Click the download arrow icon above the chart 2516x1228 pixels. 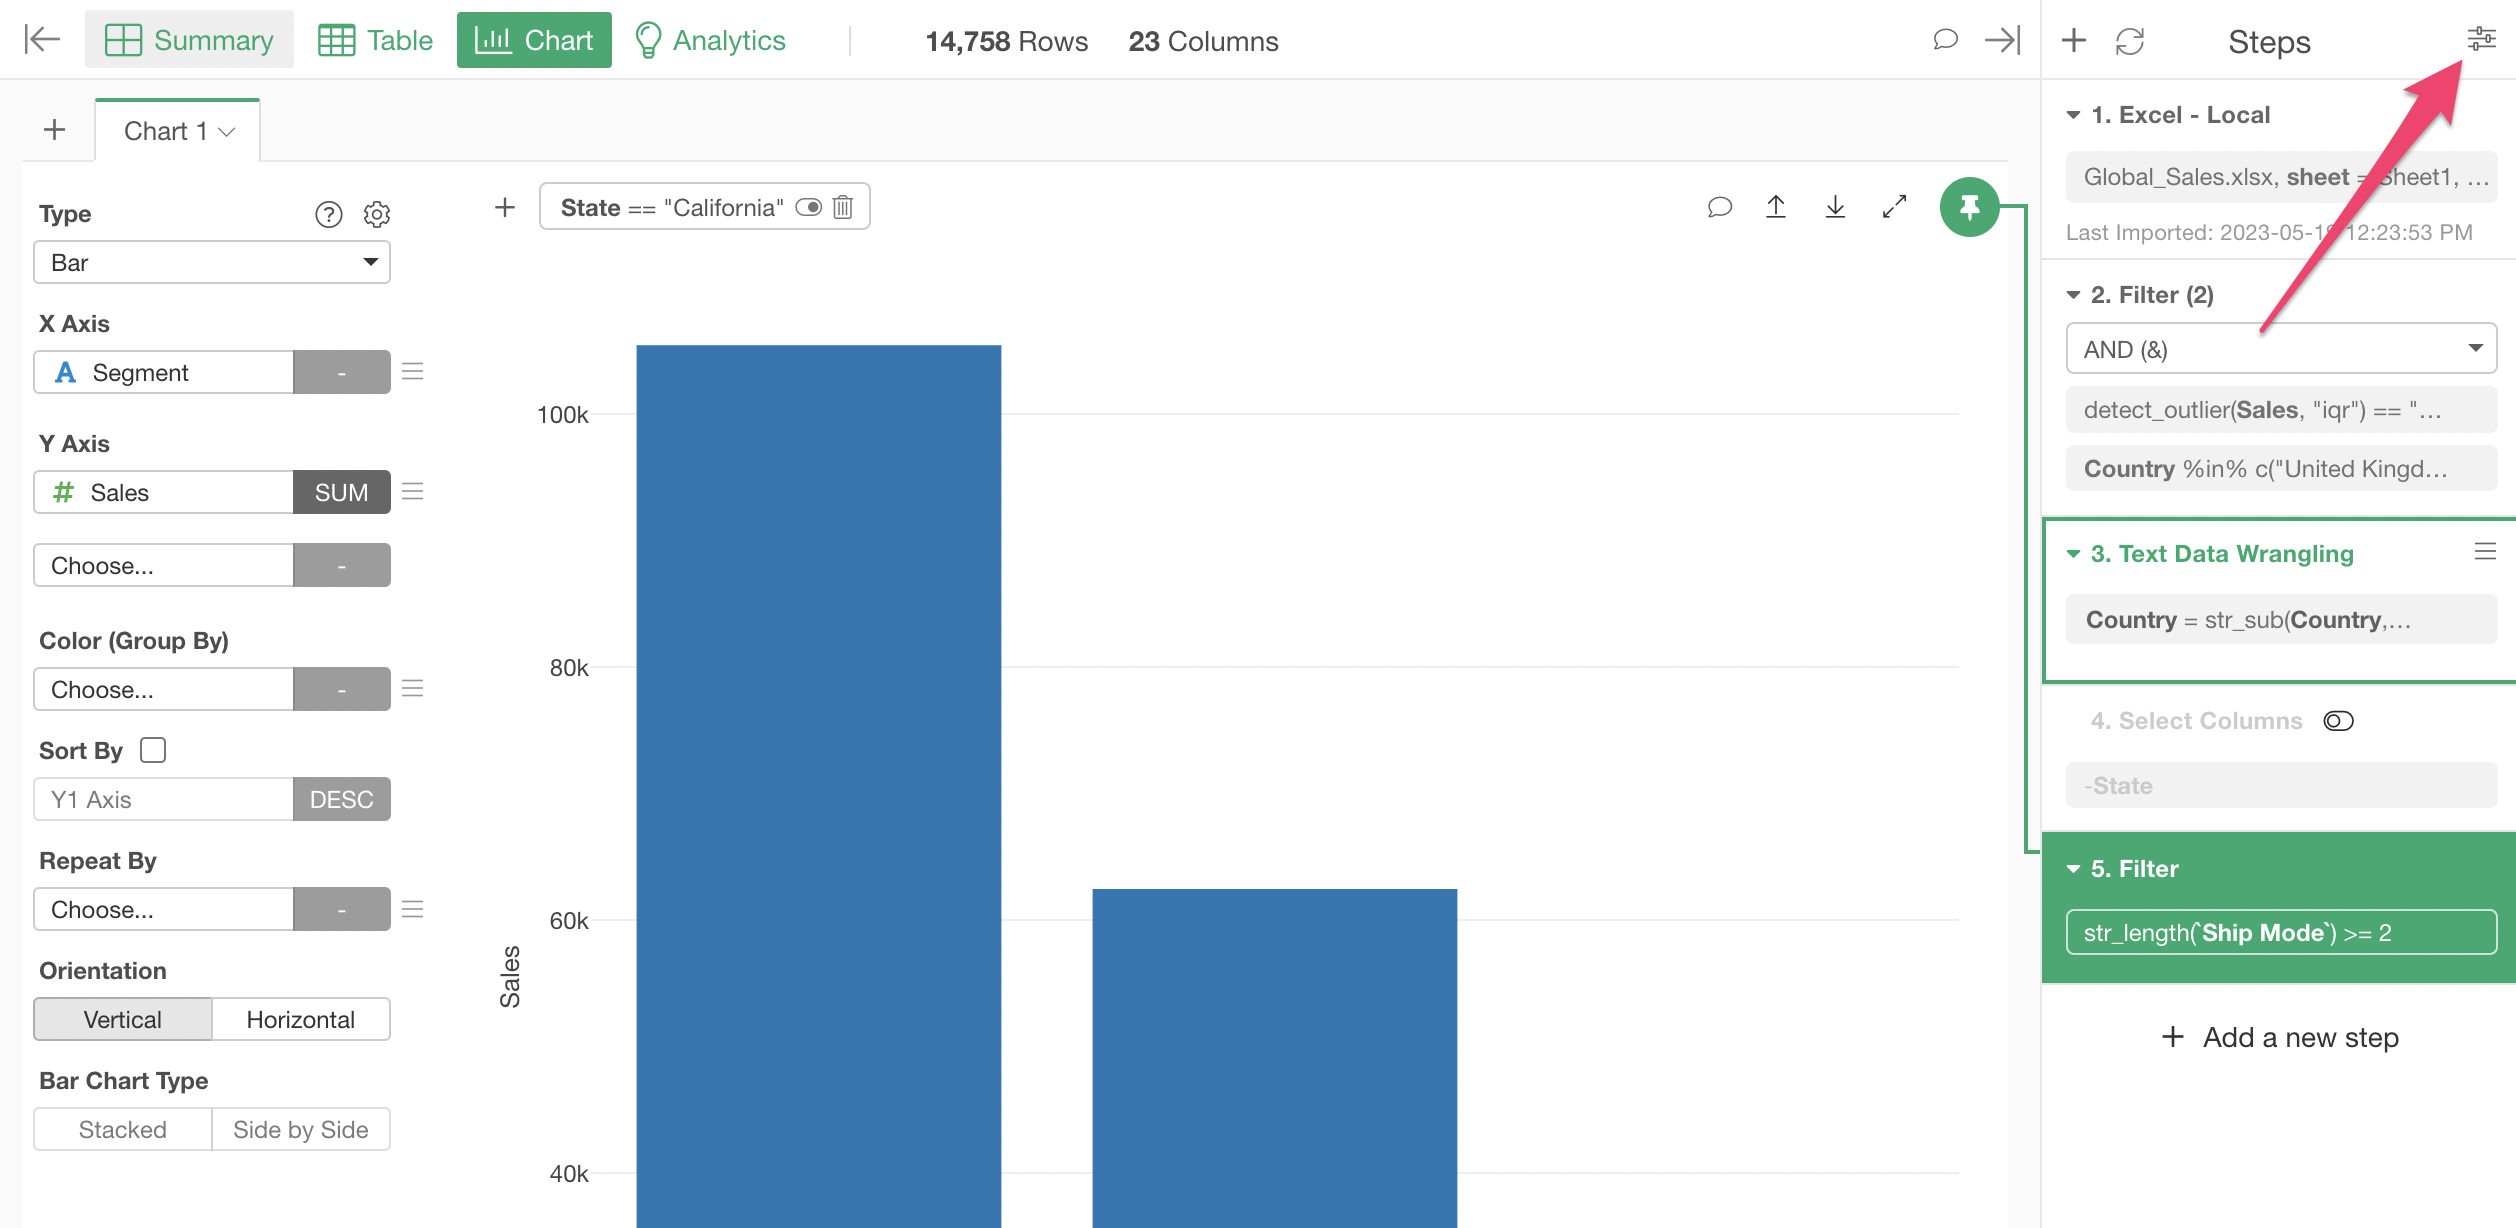tap(1835, 207)
